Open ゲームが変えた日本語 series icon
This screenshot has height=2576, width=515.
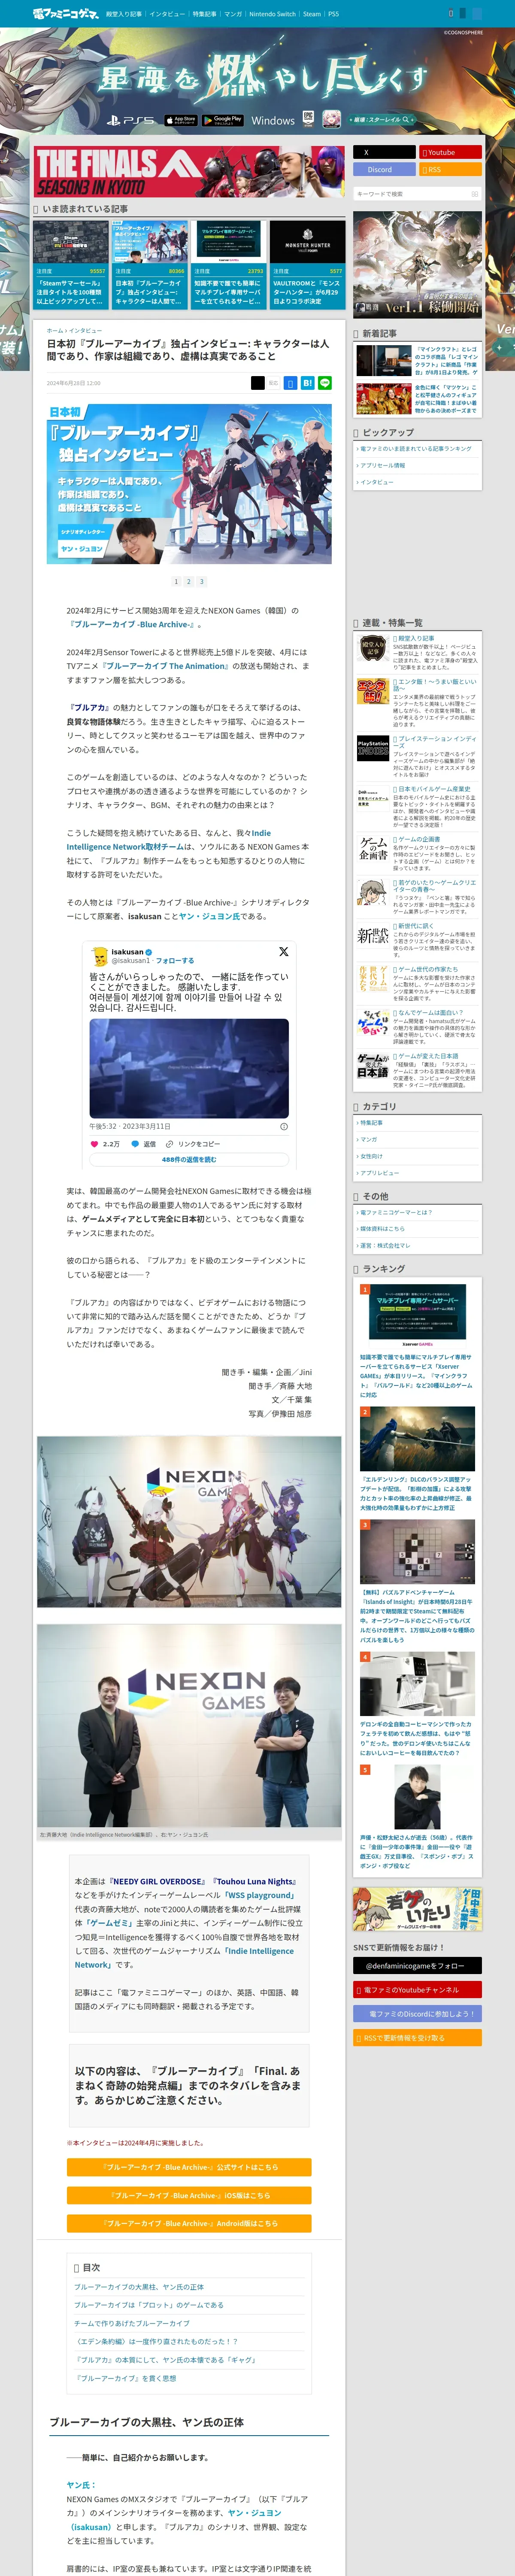[373, 1066]
